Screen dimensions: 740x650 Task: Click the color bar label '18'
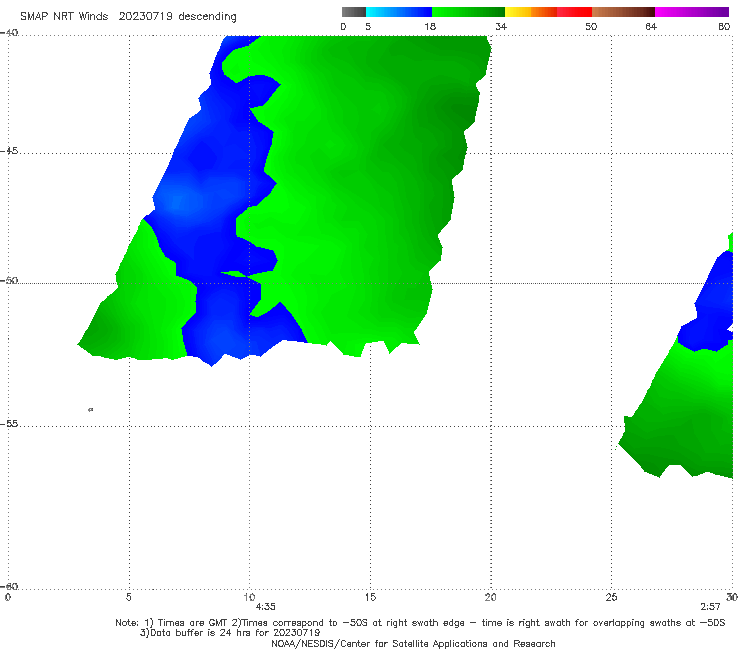[430, 26]
